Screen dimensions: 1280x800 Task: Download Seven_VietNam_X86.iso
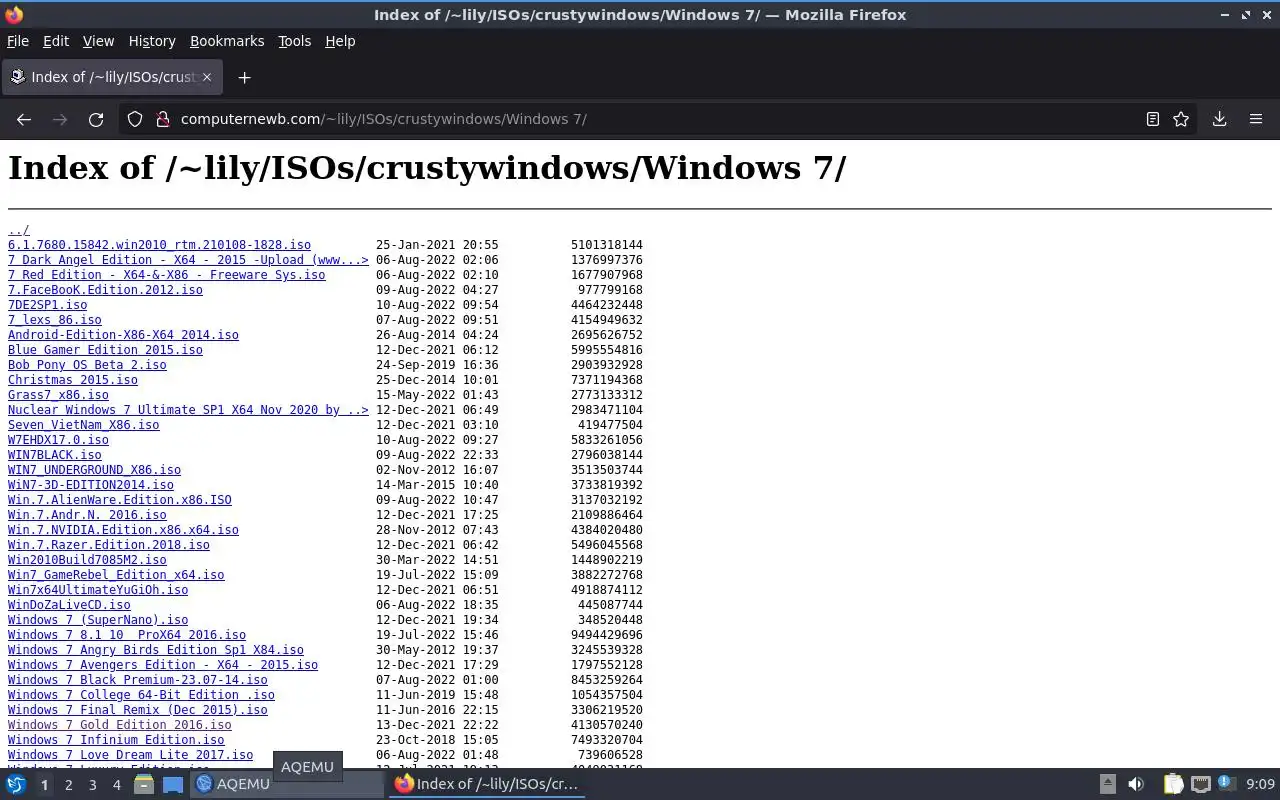coord(83,425)
